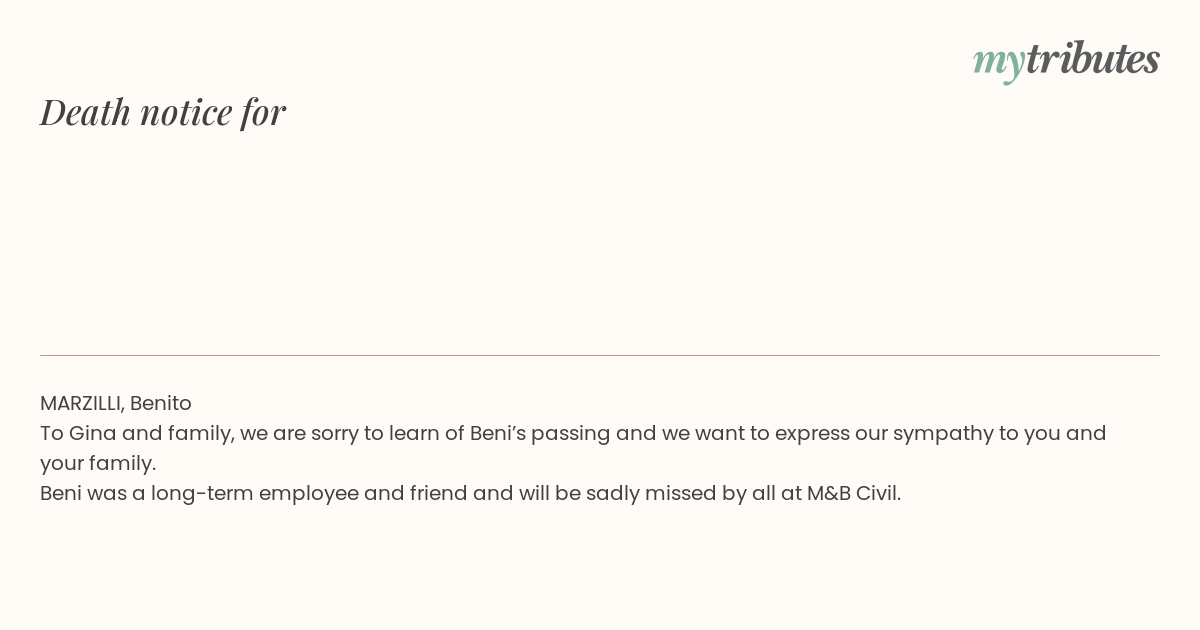This screenshot has width=1200, height=630.
Task: Click the word "Death" in the heading
Action: click(85, 112)
